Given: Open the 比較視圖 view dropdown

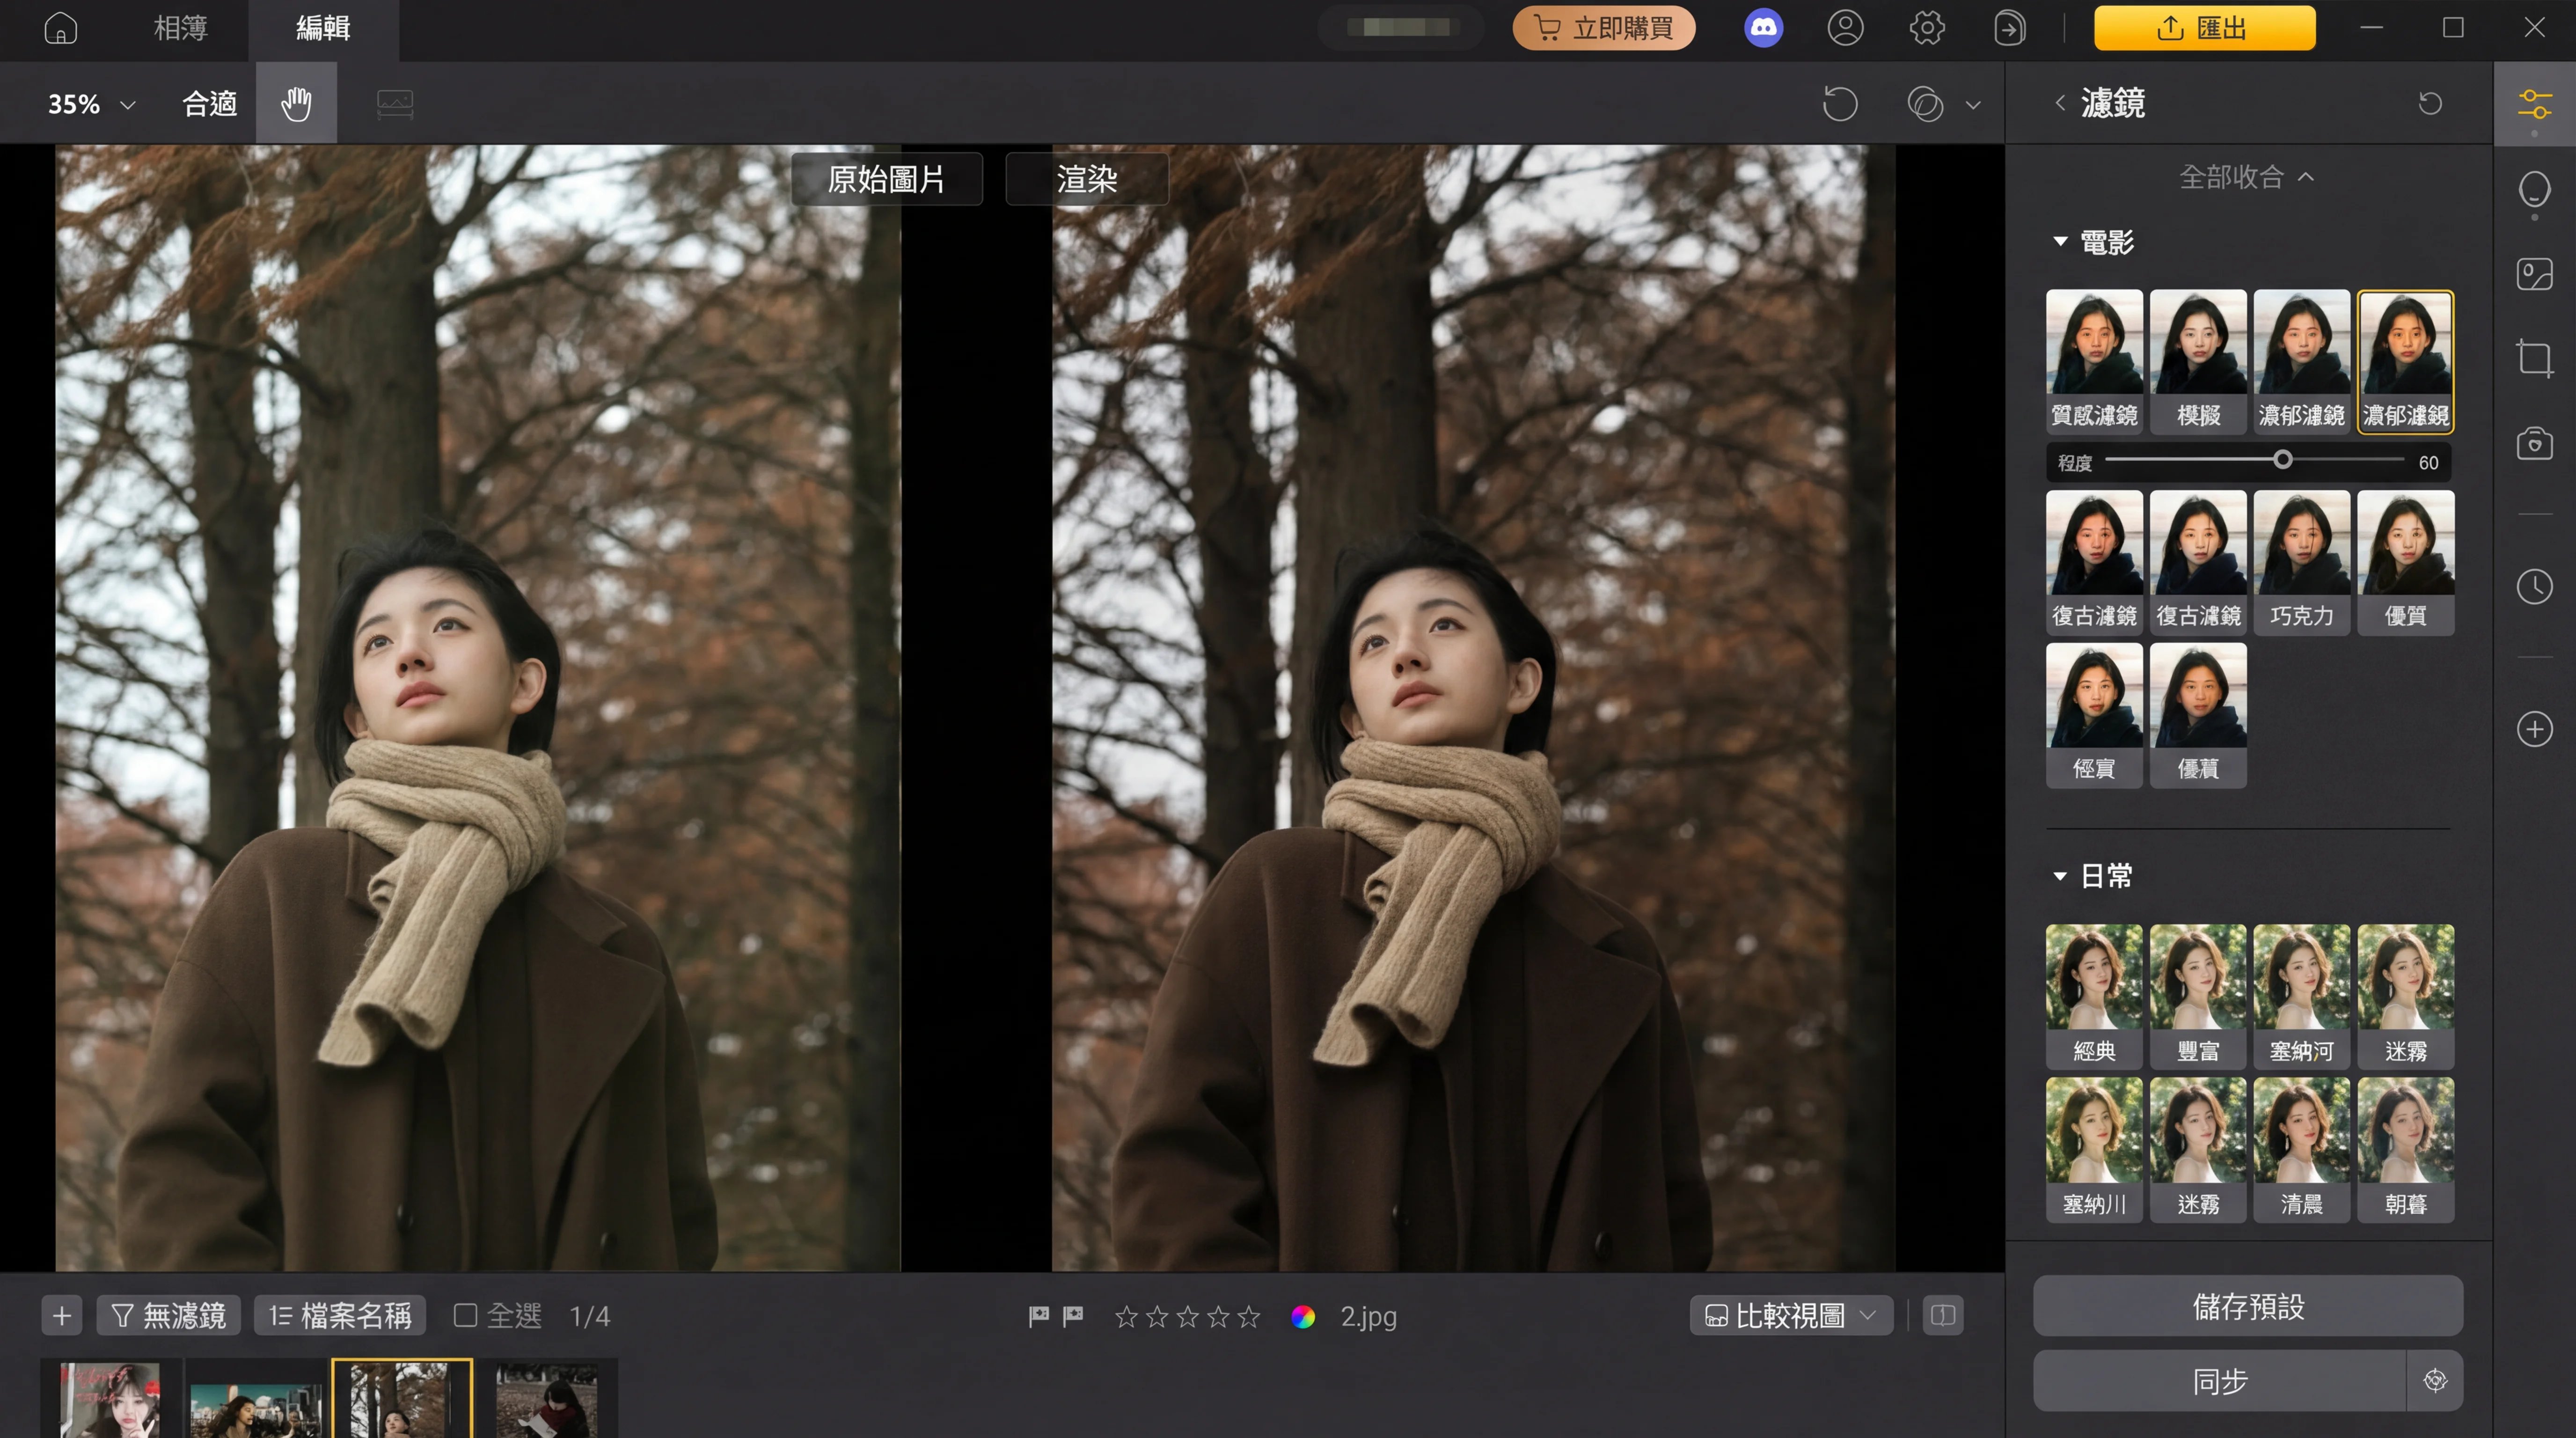Looking at the screenshot, I should [x=1790, y=1315].
